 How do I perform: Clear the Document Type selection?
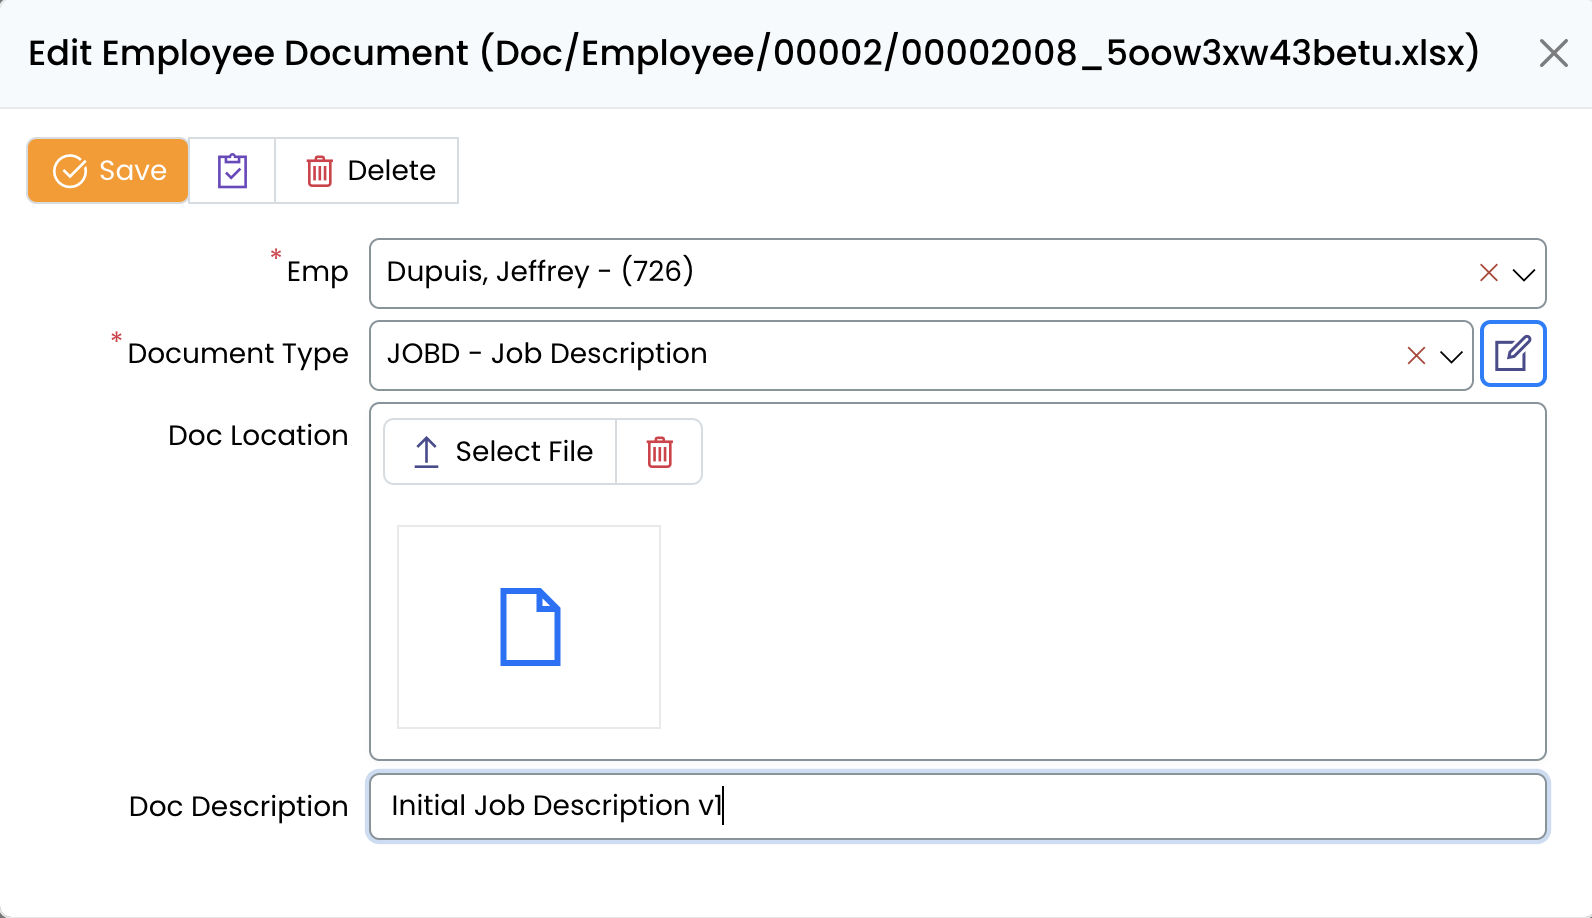click(1416, 356)
